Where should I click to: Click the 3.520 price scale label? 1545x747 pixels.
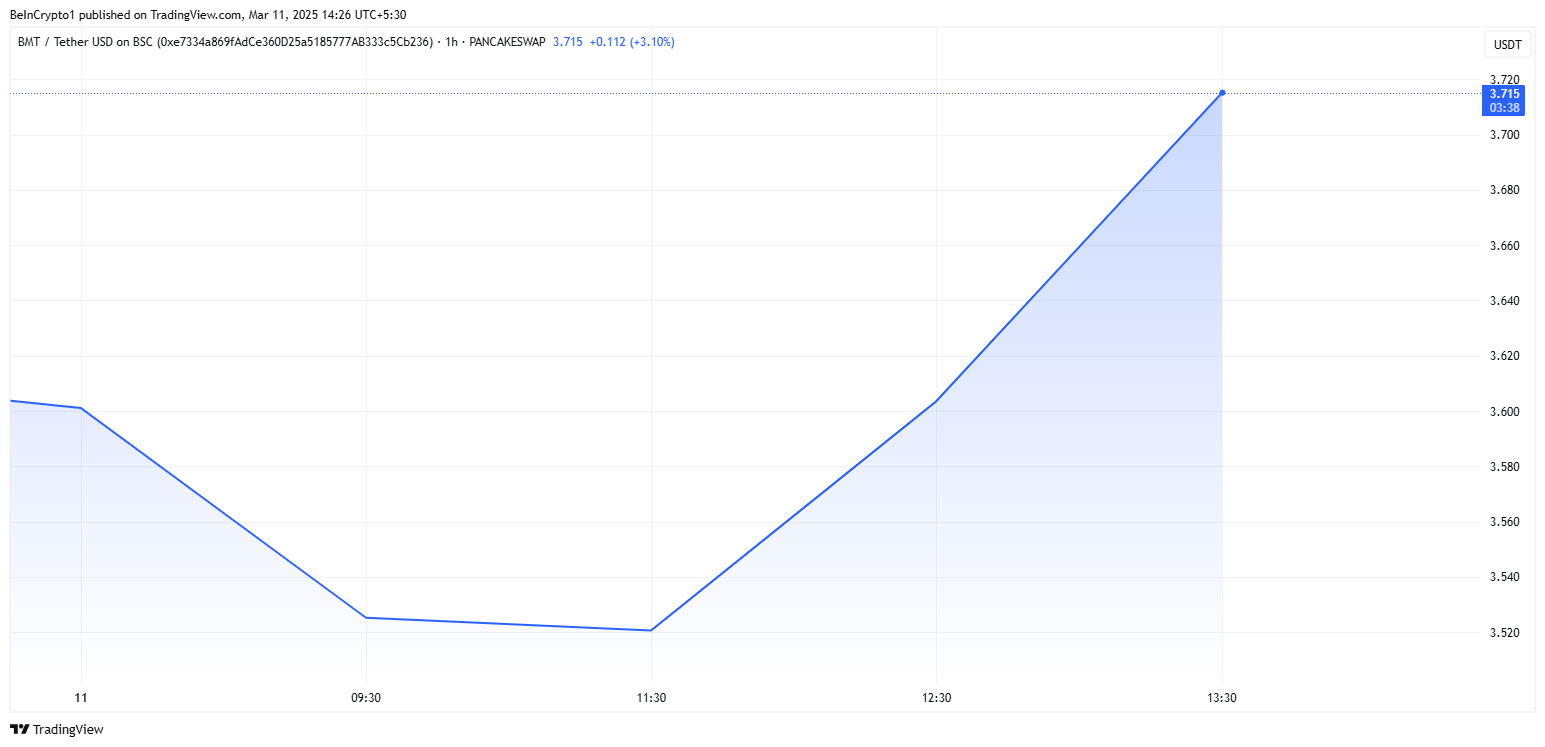[1504, 633]
